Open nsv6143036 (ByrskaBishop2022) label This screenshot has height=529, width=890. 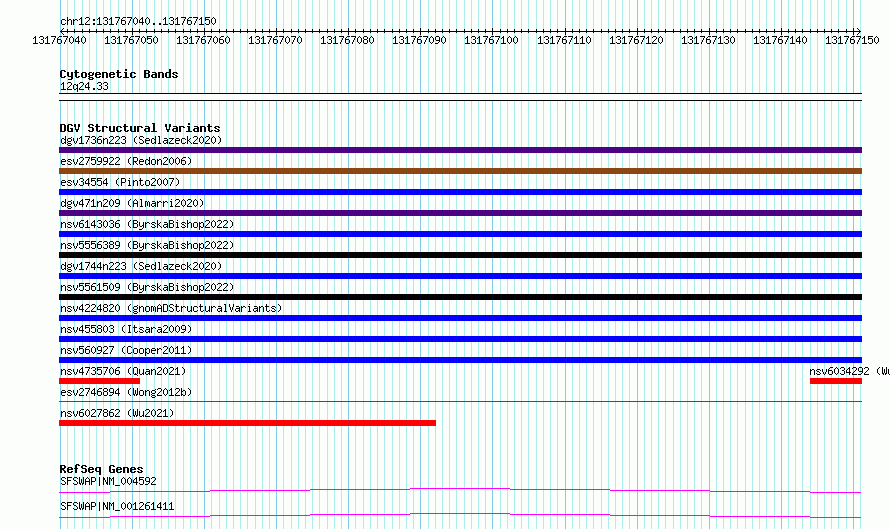coord(147,224)
